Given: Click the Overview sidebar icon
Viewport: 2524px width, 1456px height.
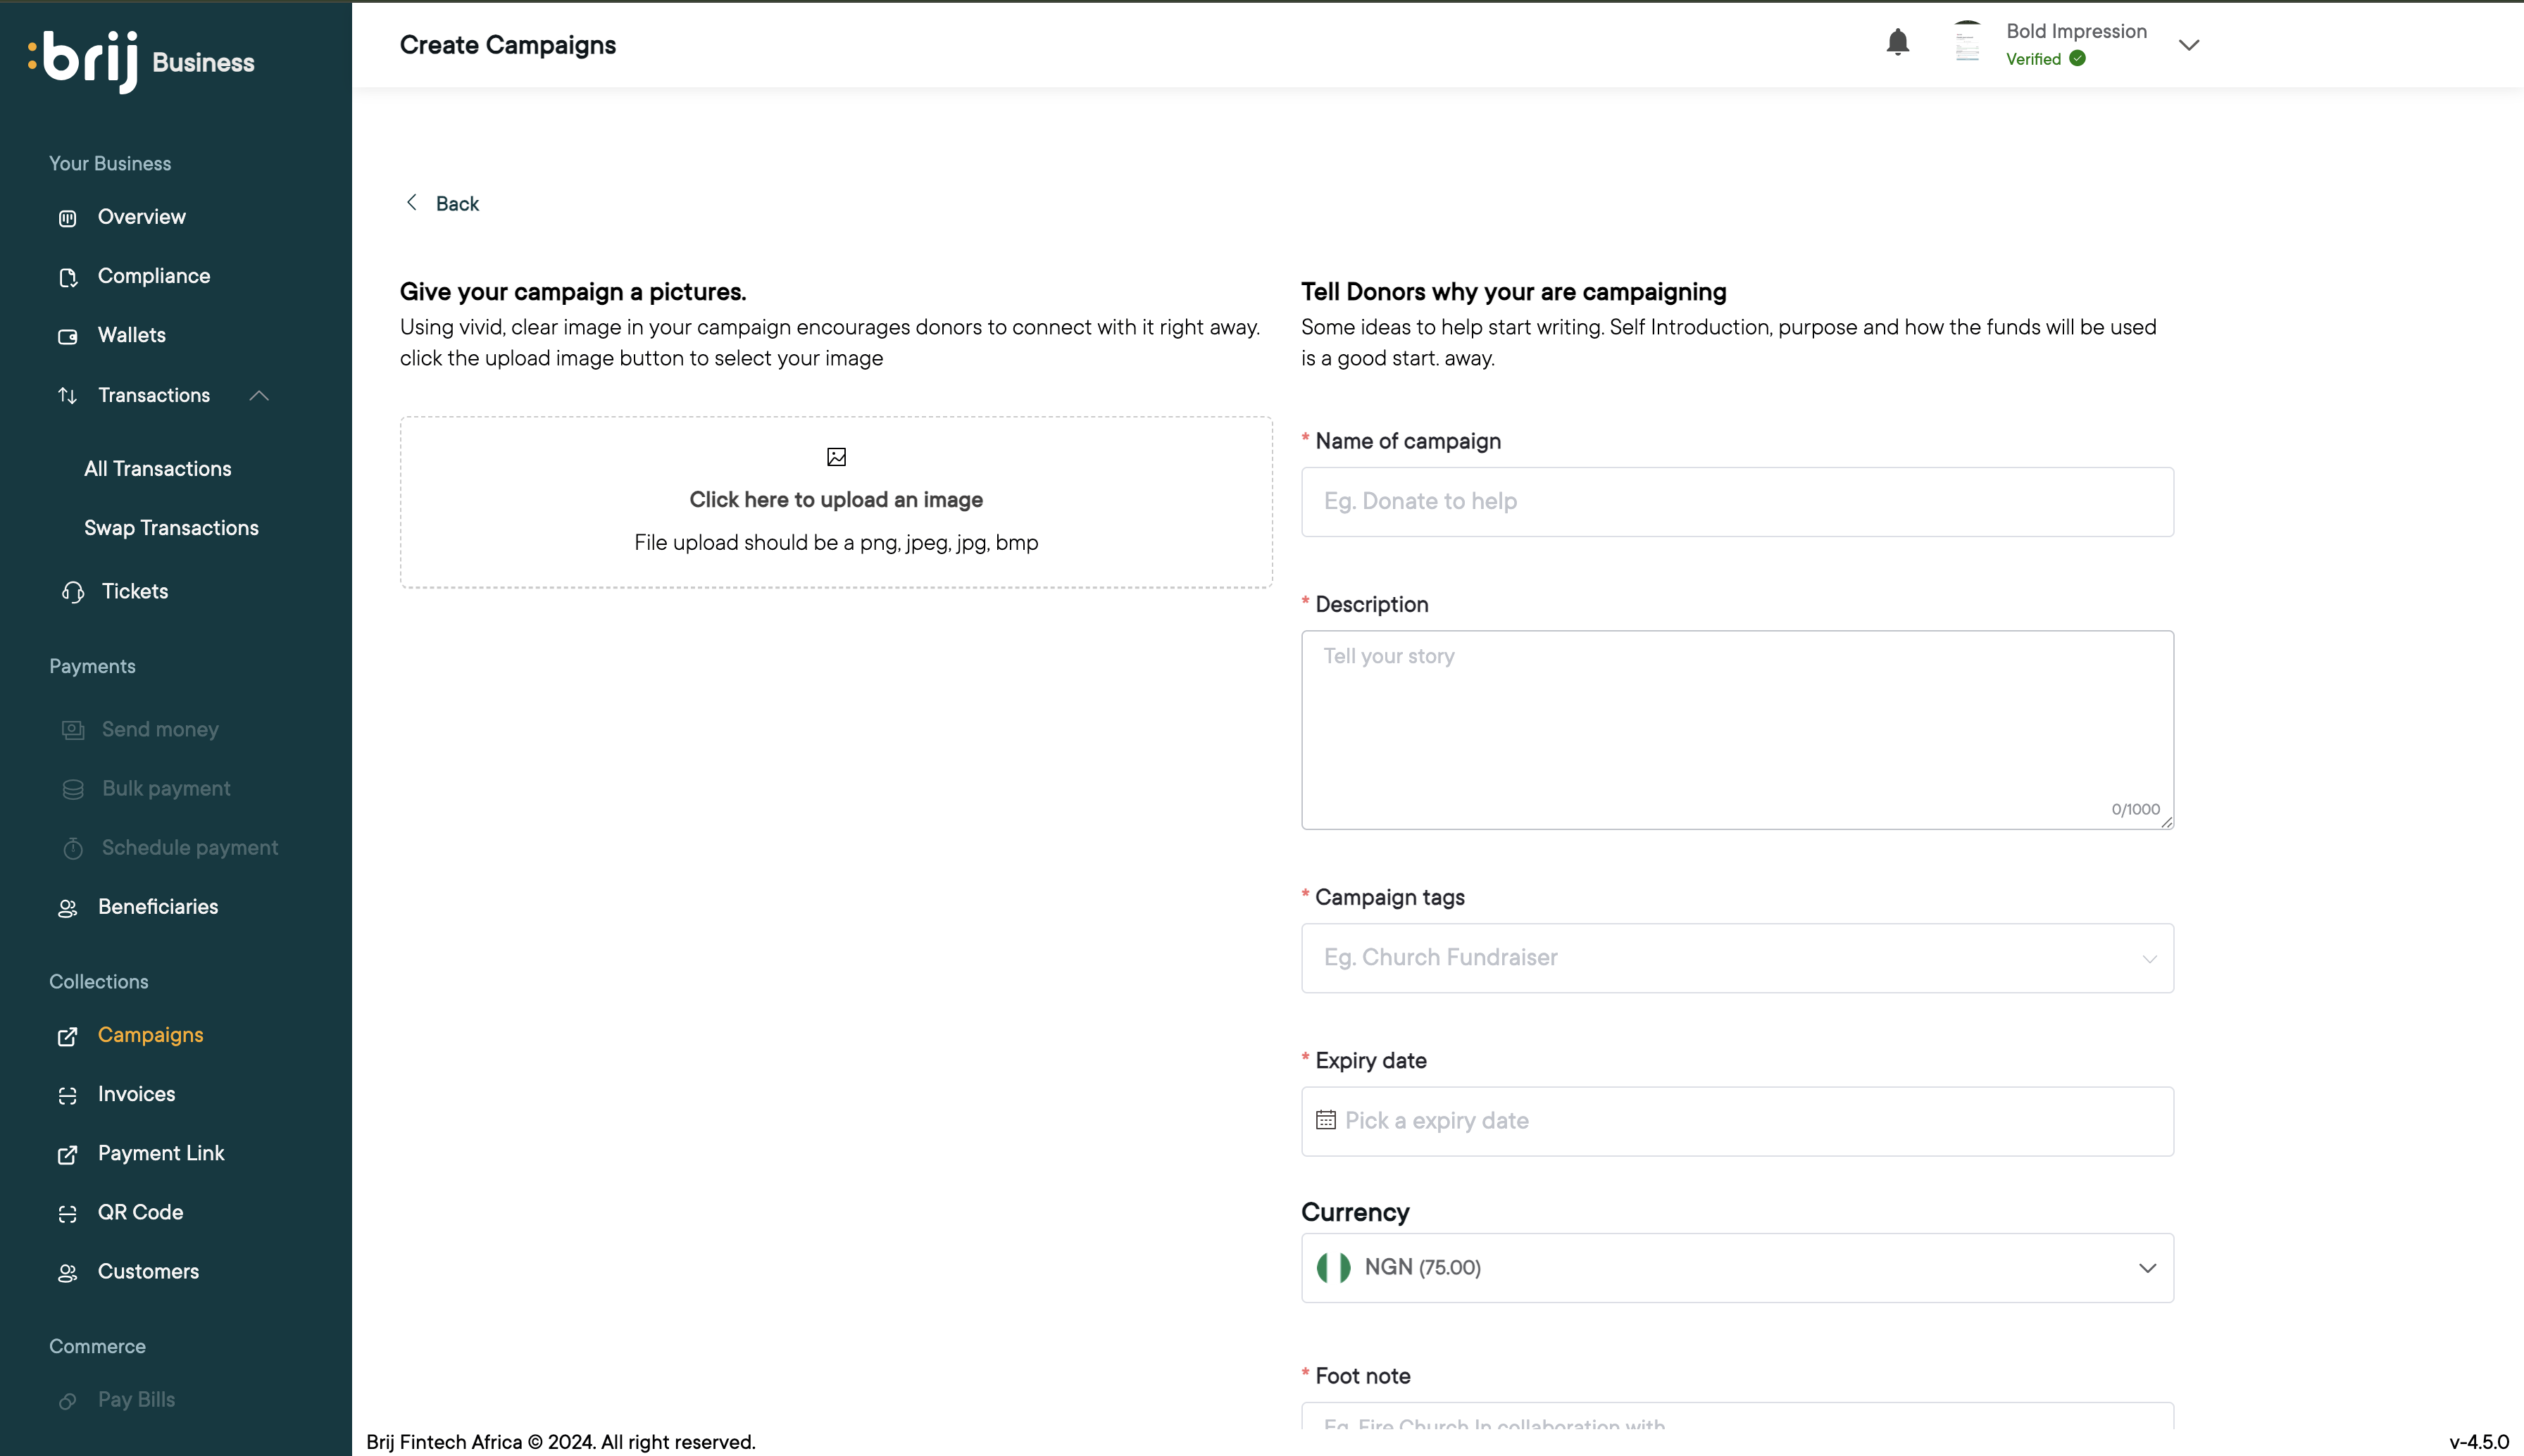Looking at the screenshot, I should [68, 218].
